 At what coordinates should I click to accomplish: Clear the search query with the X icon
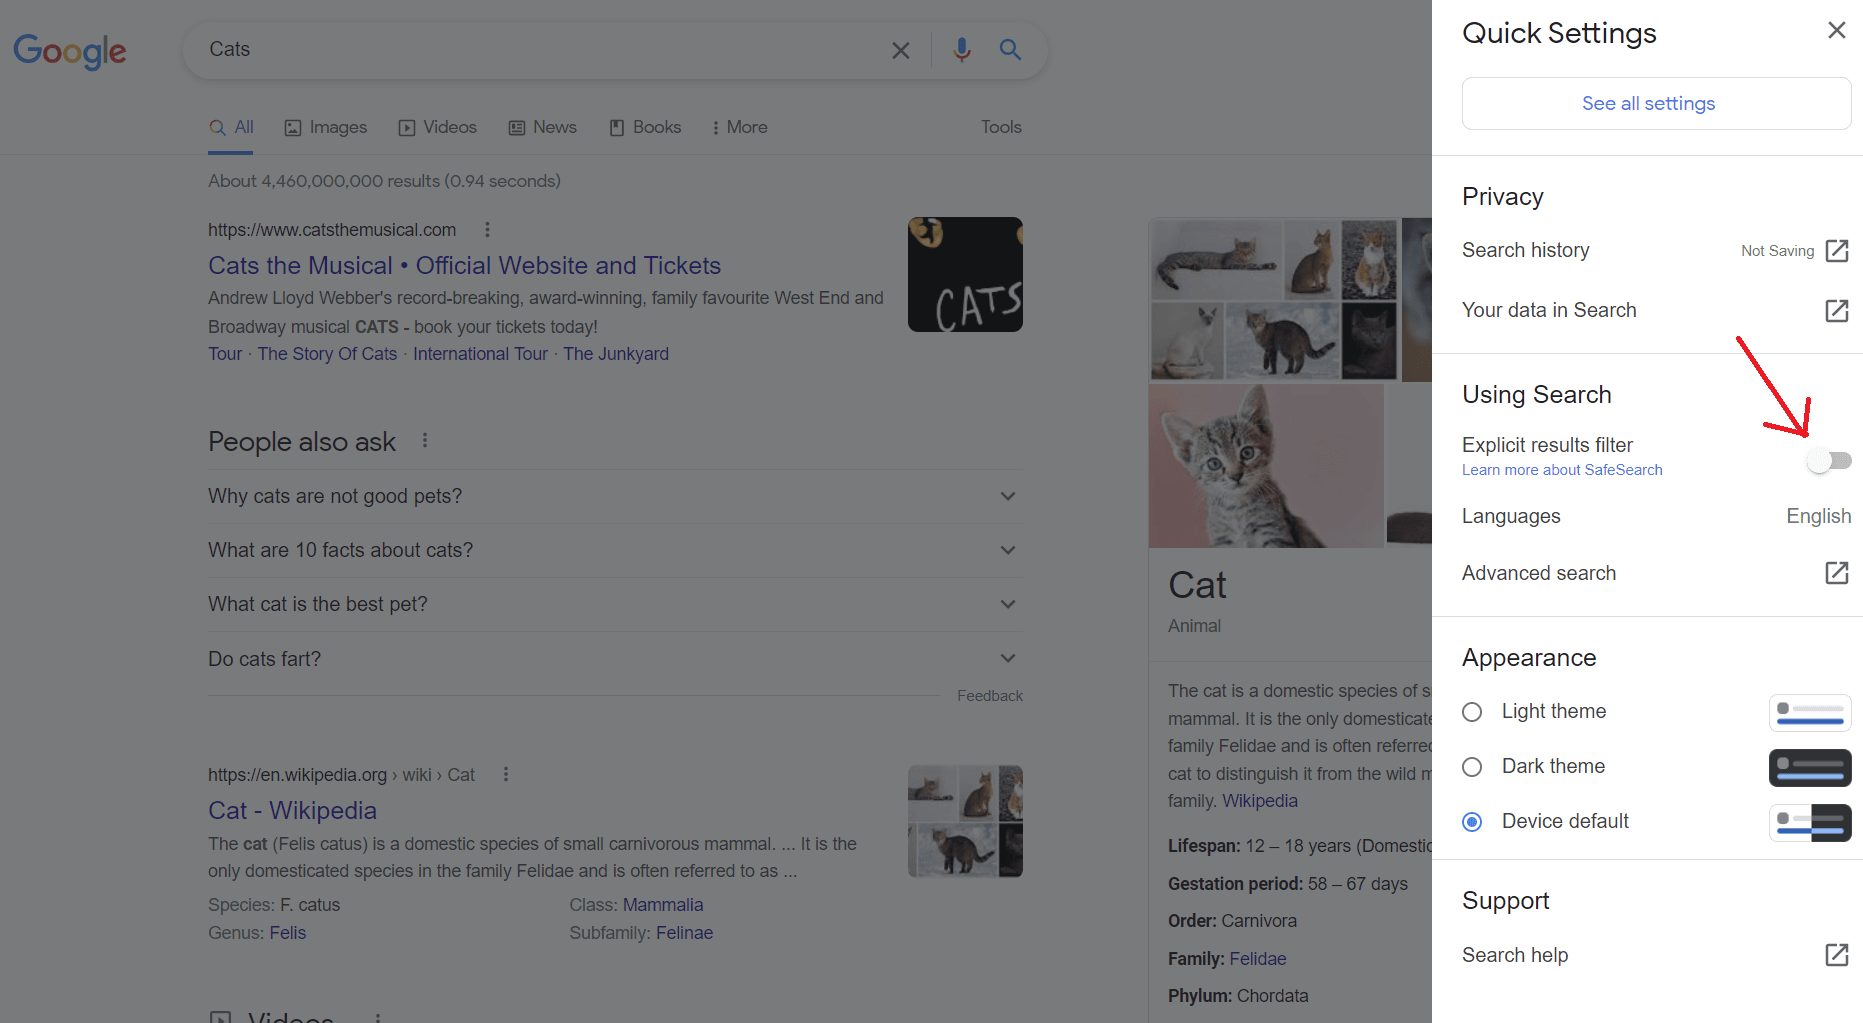click(900, 50)
